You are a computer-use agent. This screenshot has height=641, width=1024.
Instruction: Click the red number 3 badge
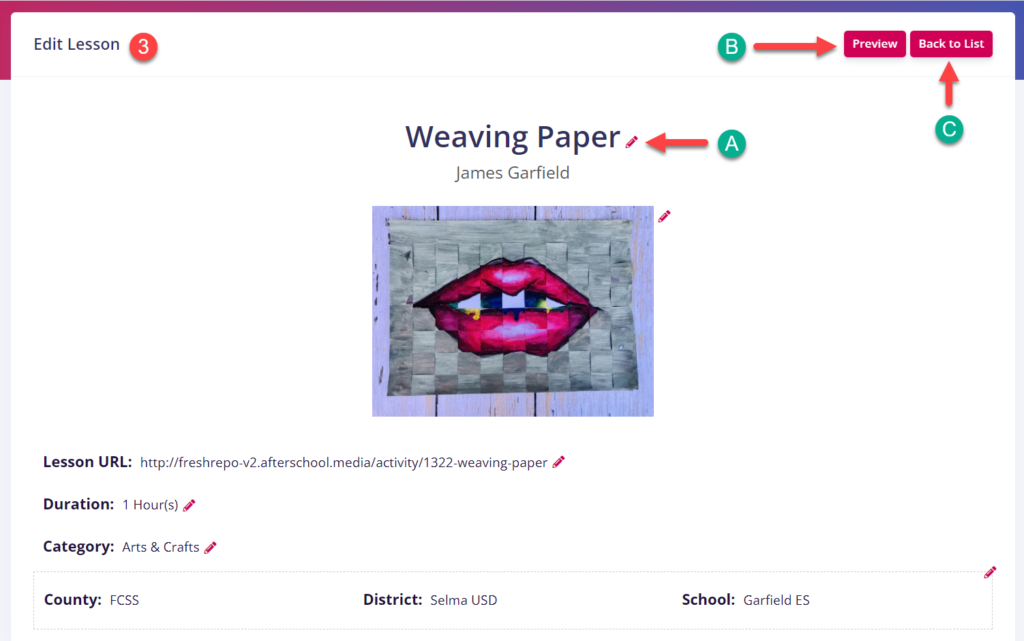tap(143, 47)
